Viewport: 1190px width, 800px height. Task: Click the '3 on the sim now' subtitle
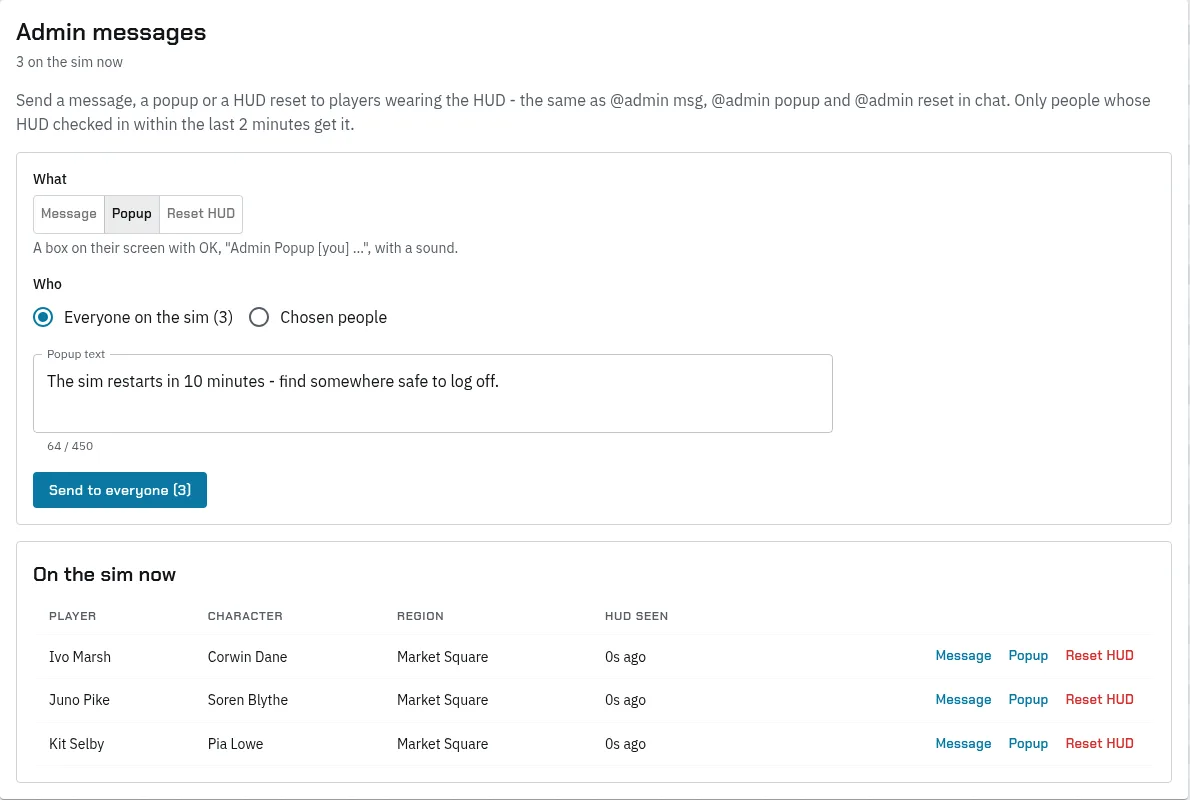(70, 62)
